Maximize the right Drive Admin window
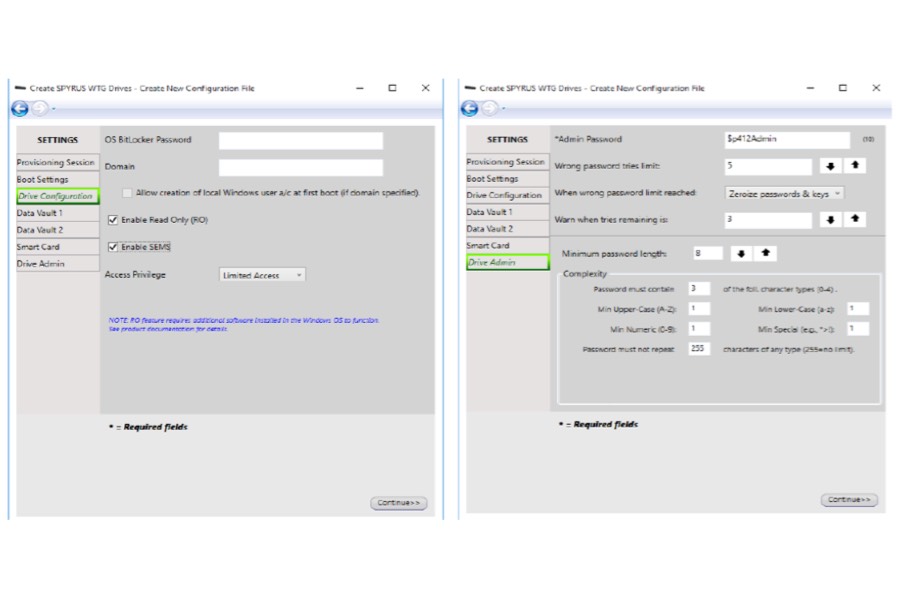This screenshot has width=900, height=600. click(843, 88)
